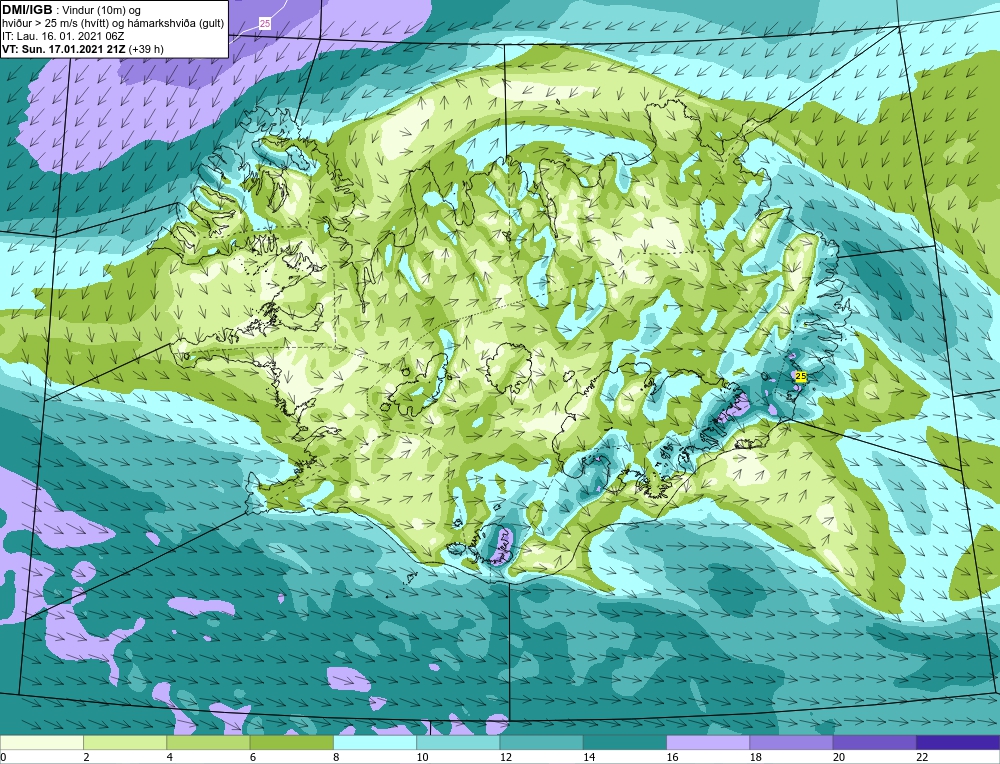Click the legend scale label 4
The height and width of the screenshot is (764, 1000).
[170, 757]
